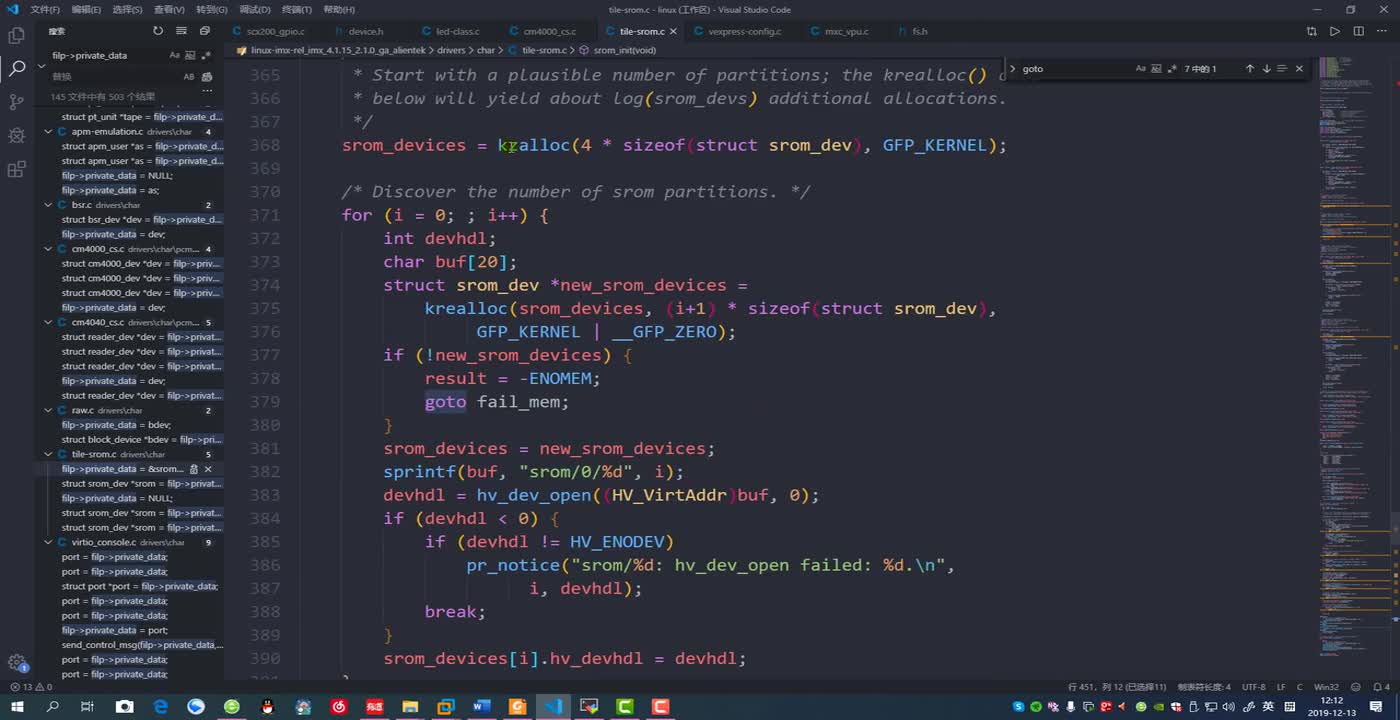
Task: Switch to scx200_gpio.c tab
Action: click(274, 32)
